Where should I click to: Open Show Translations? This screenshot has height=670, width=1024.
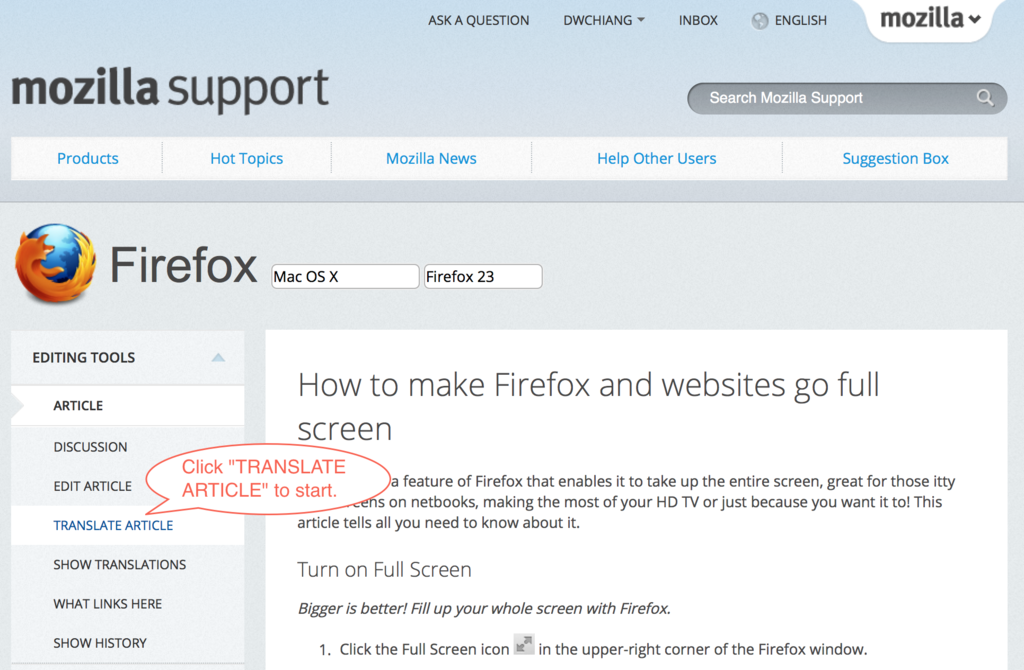click(120, 565)
